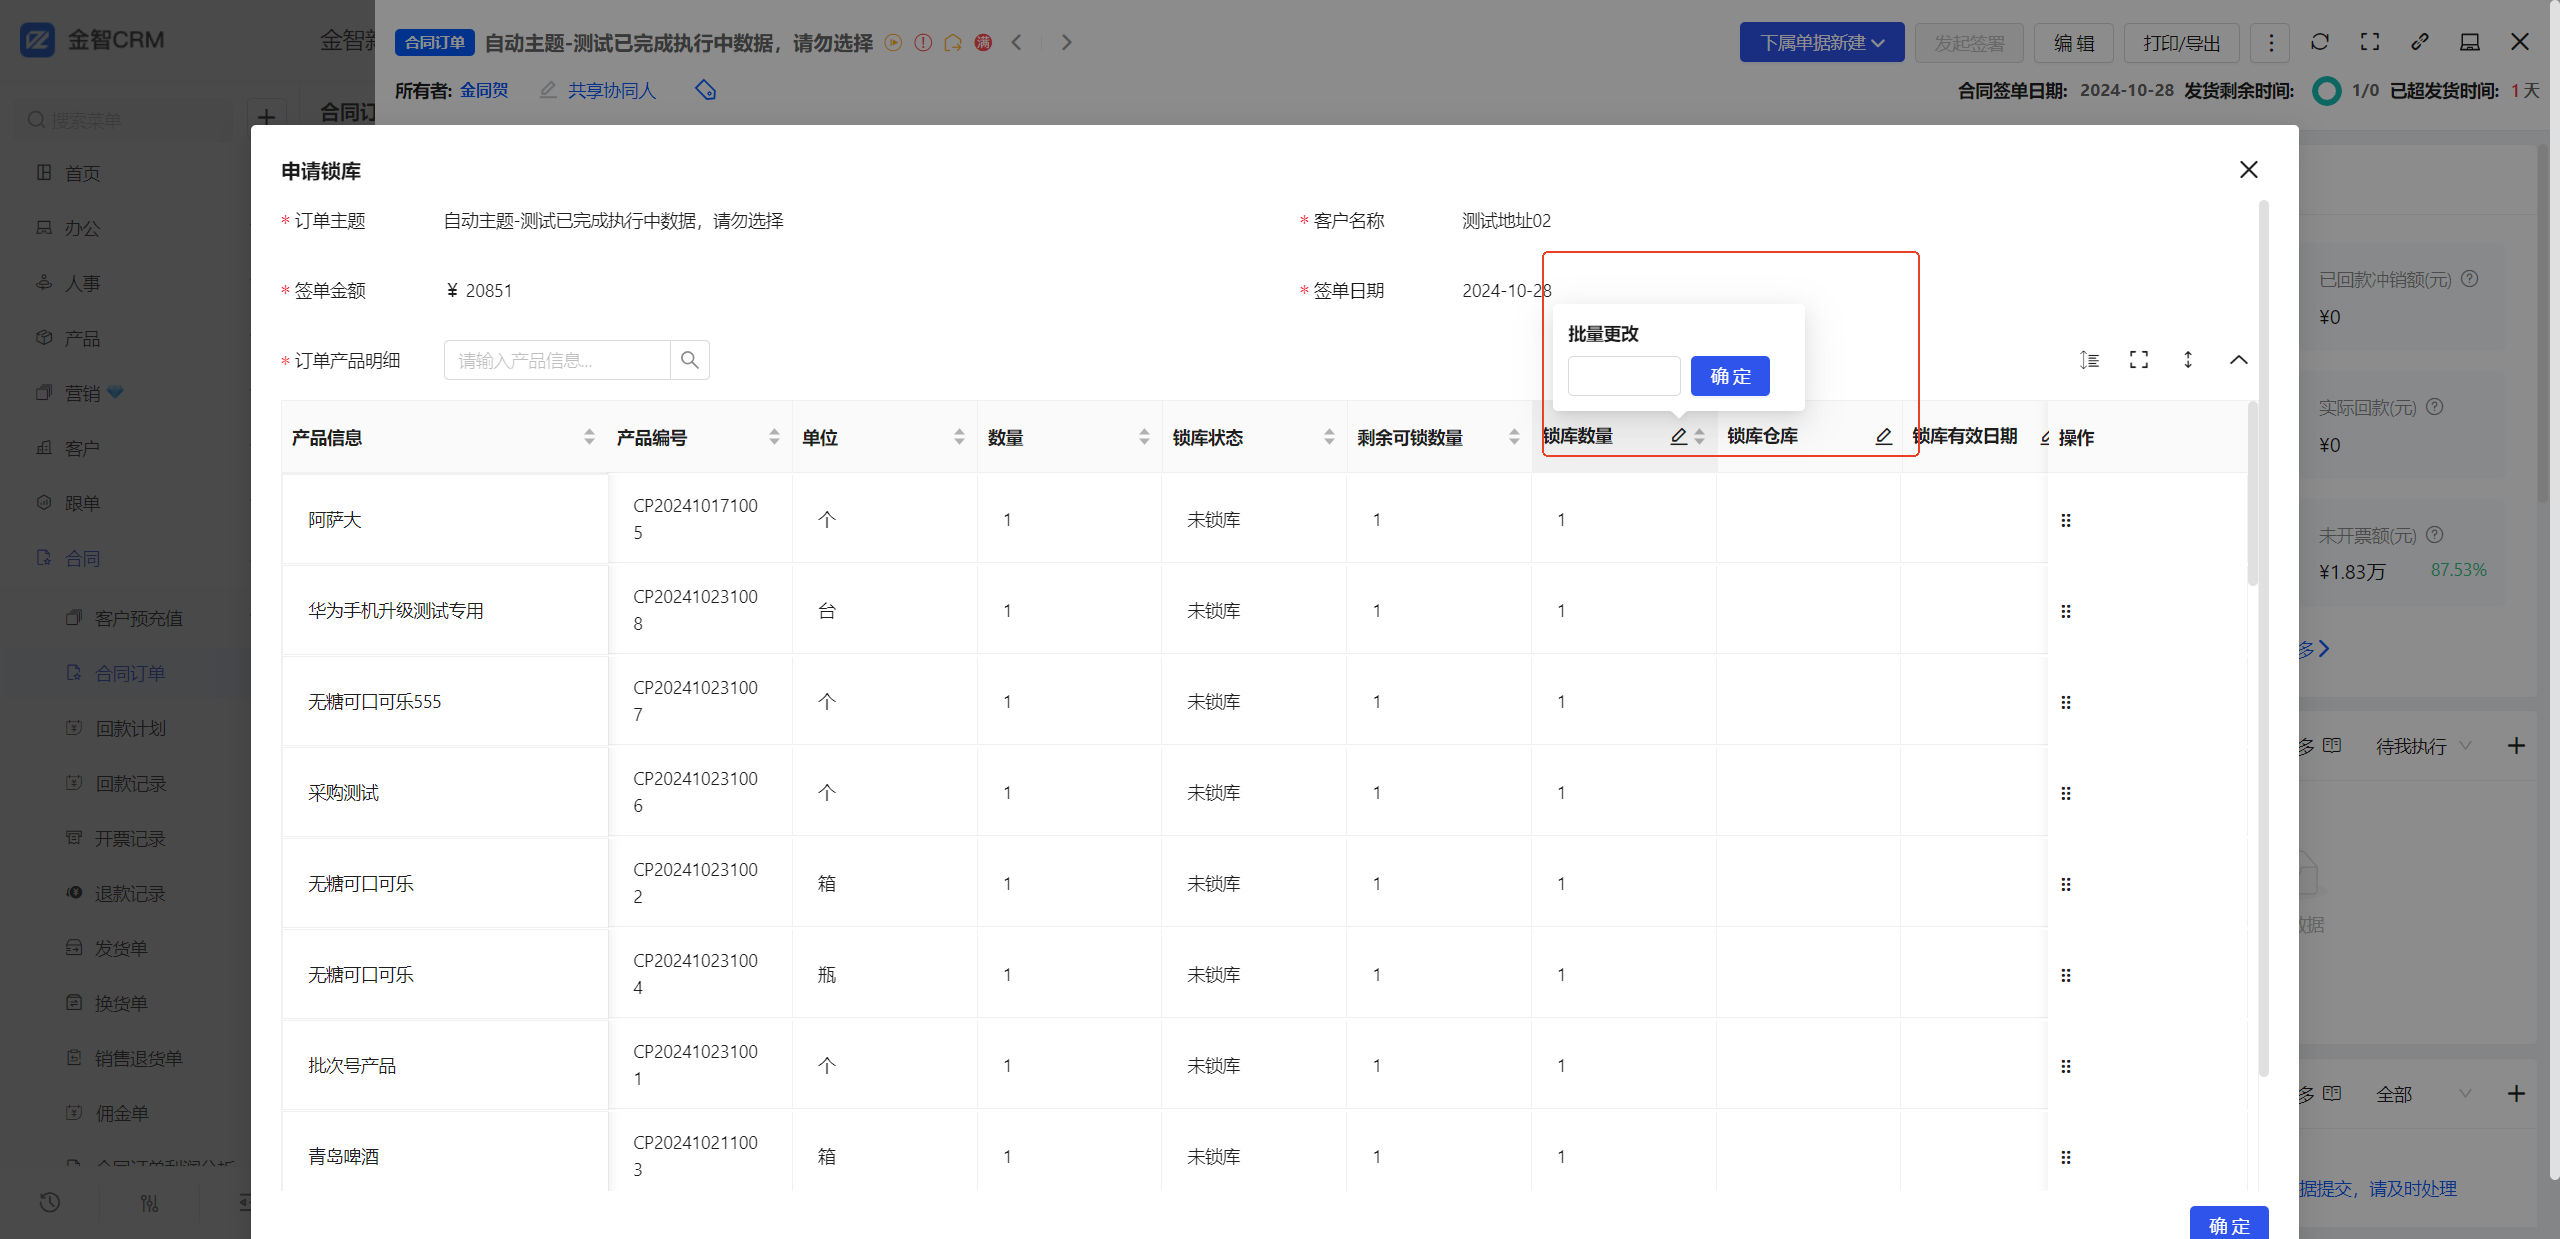Click the product info search box
The height and width of the screenshot is (1239, 2560).
557,360
